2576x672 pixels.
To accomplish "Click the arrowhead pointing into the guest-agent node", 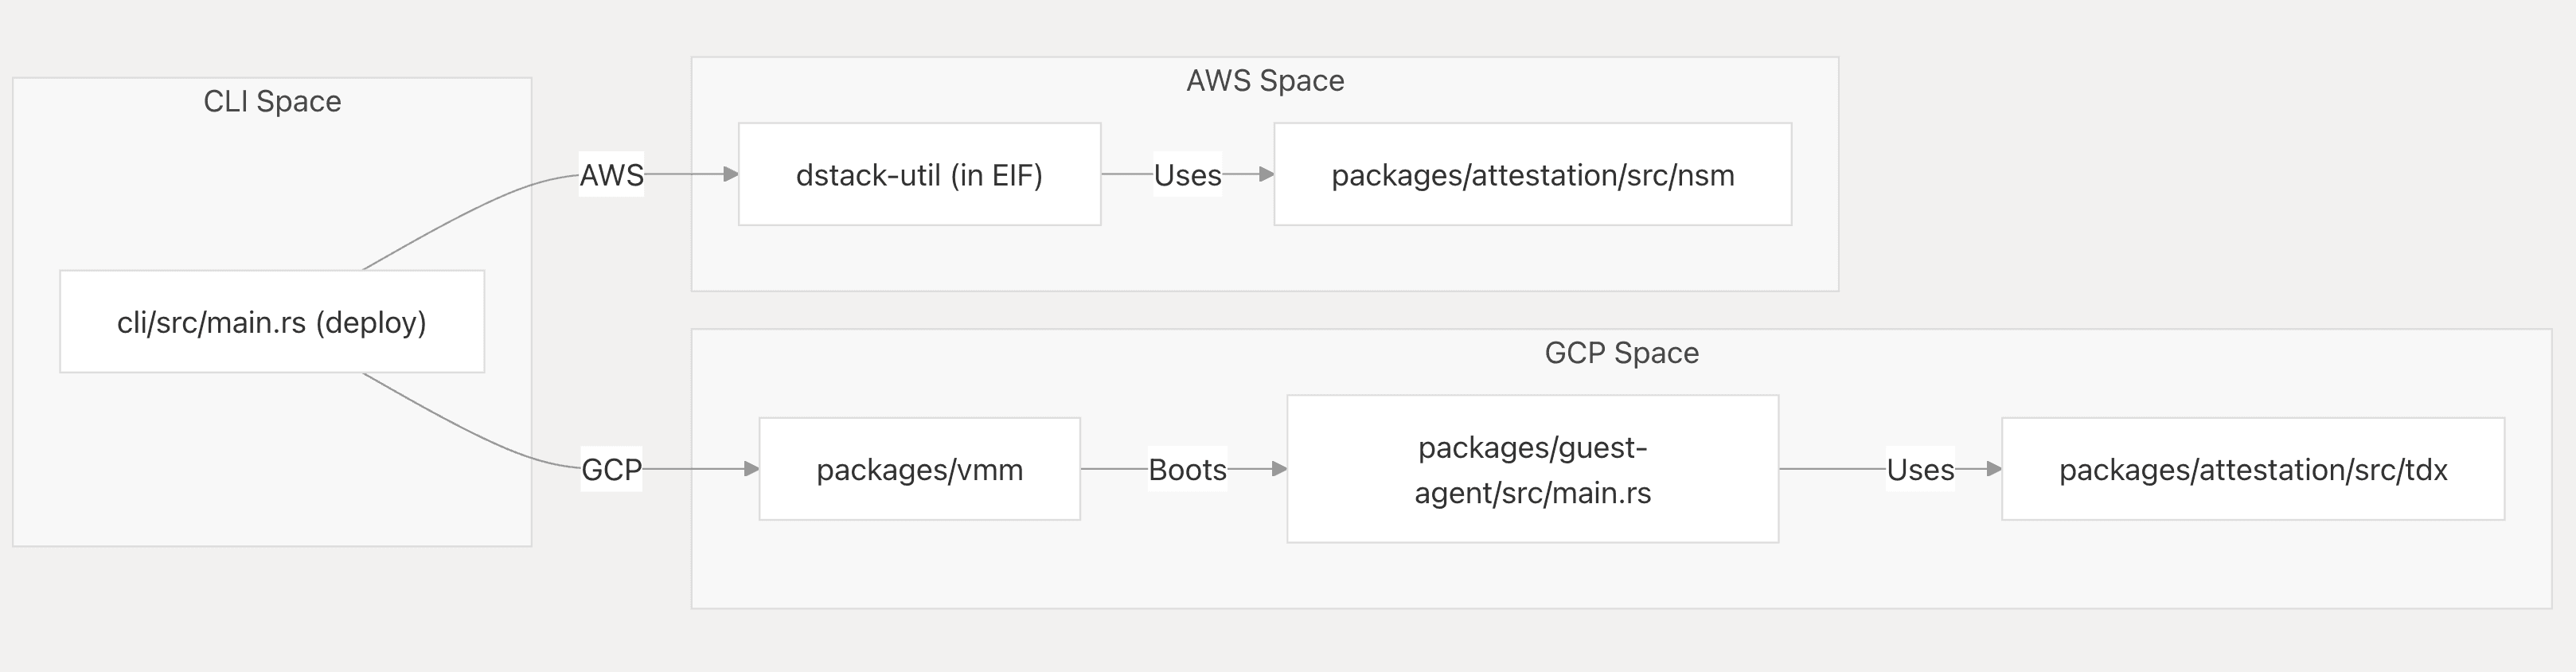I will tap(1279, 469).
